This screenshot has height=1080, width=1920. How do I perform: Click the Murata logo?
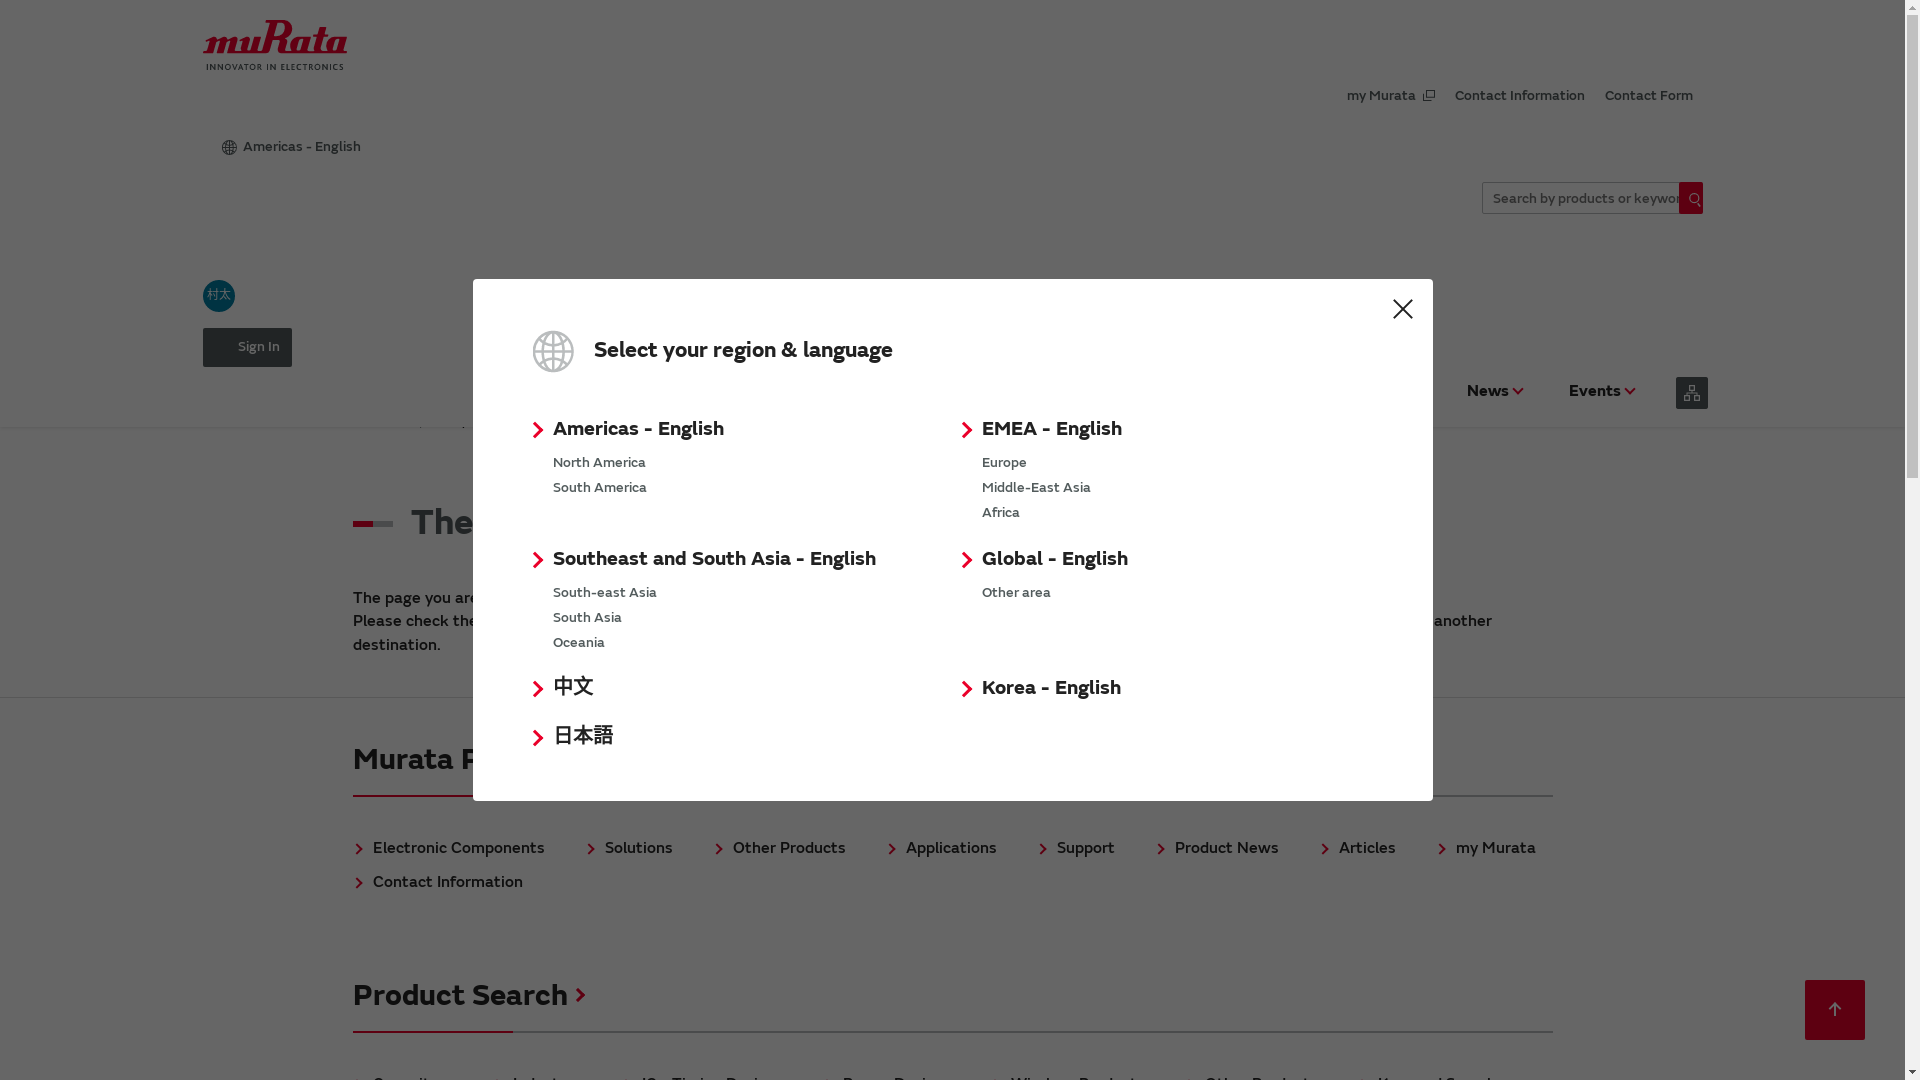click(275, 45)
